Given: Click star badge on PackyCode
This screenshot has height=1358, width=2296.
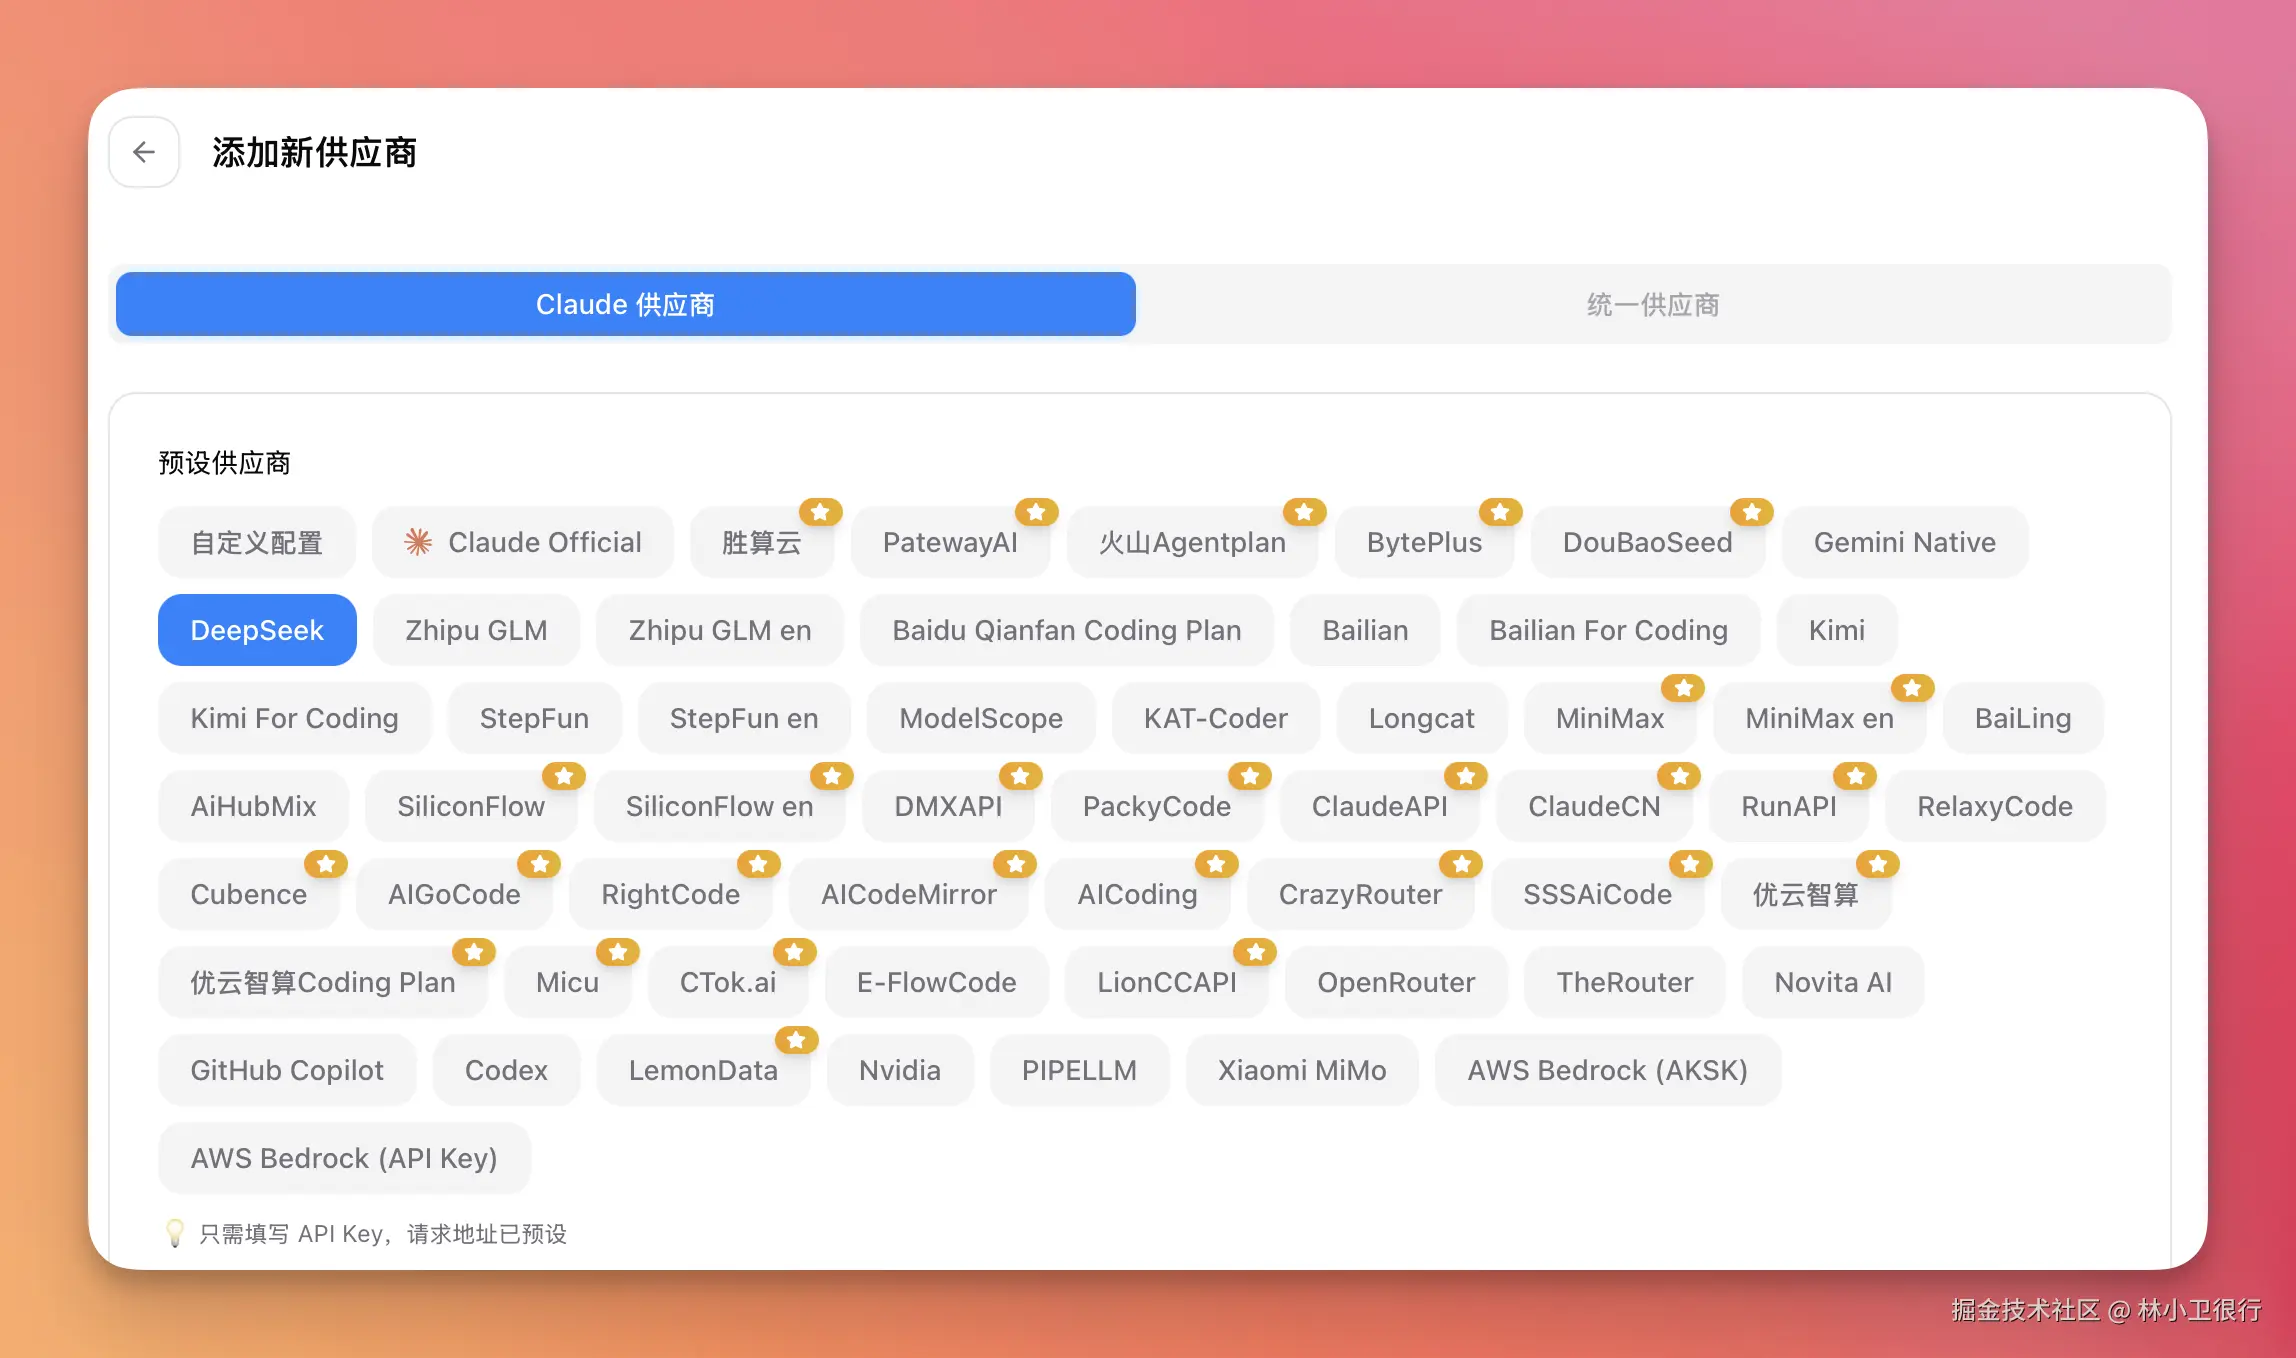Looking at the screenshot, I should tap(1250, 776).
